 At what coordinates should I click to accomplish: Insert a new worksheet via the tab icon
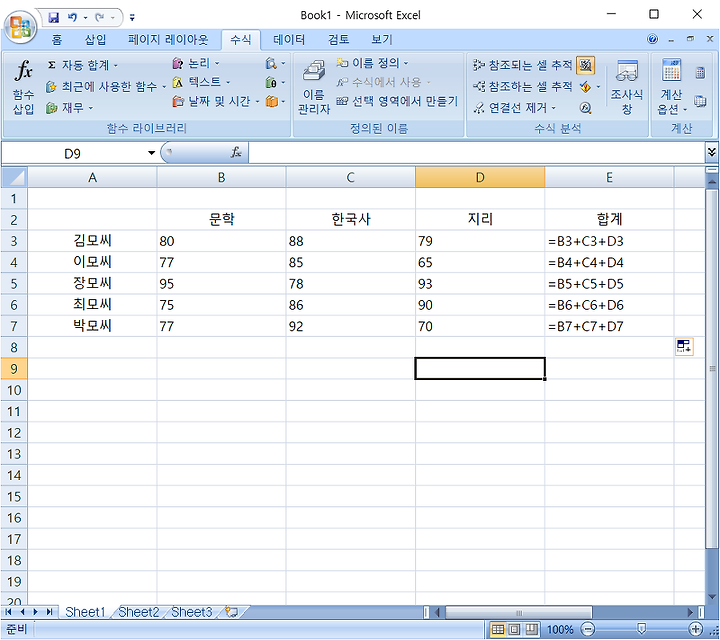(231, 612)
